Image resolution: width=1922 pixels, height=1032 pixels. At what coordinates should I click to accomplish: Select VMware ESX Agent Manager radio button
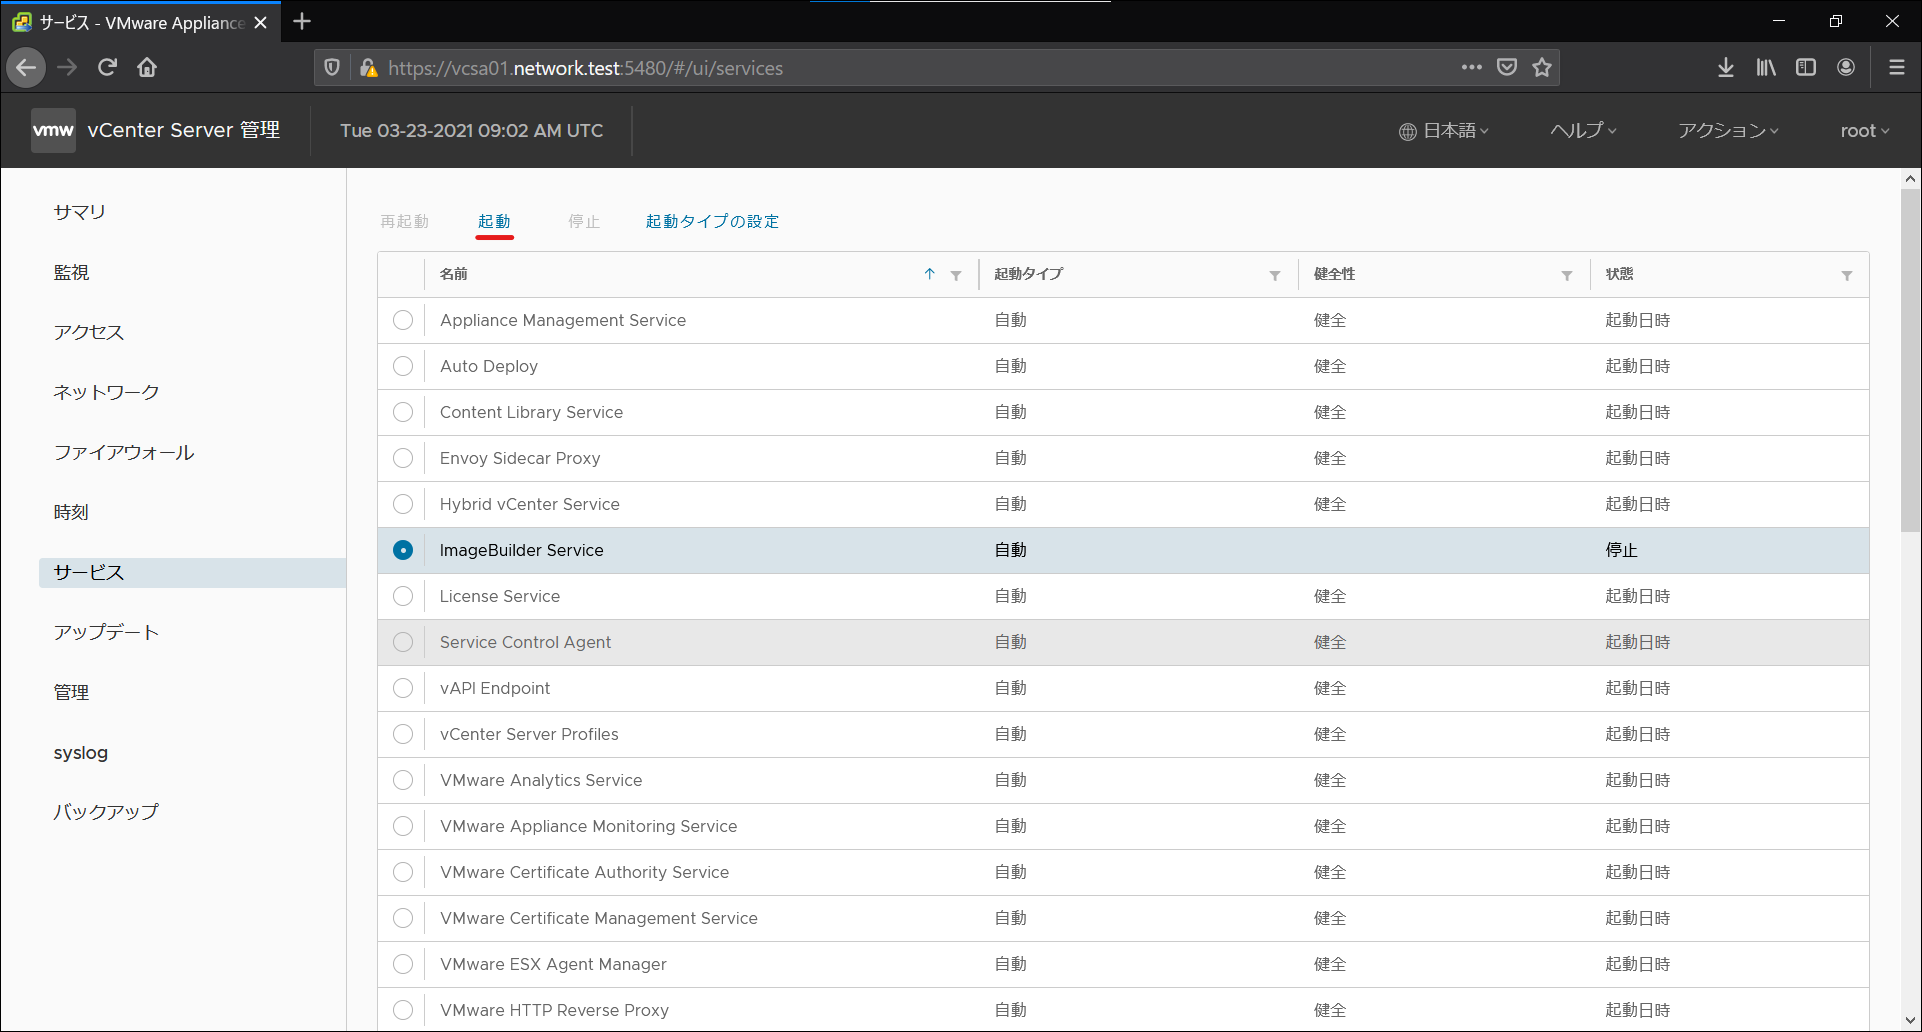[x=403, y=964]
